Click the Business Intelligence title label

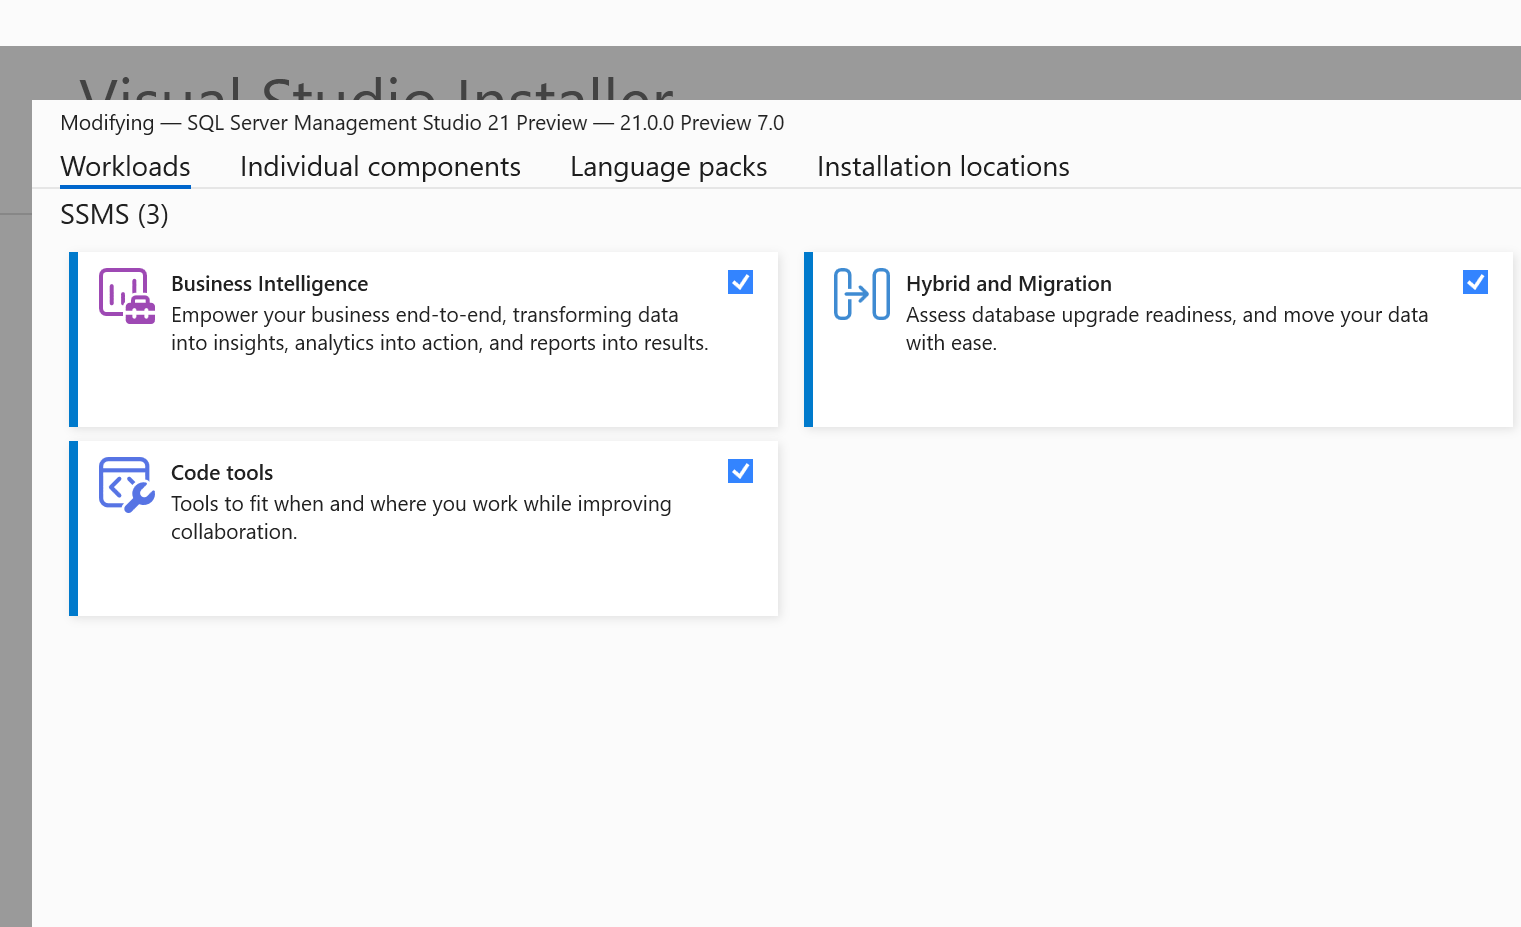(x=269, y=283)
